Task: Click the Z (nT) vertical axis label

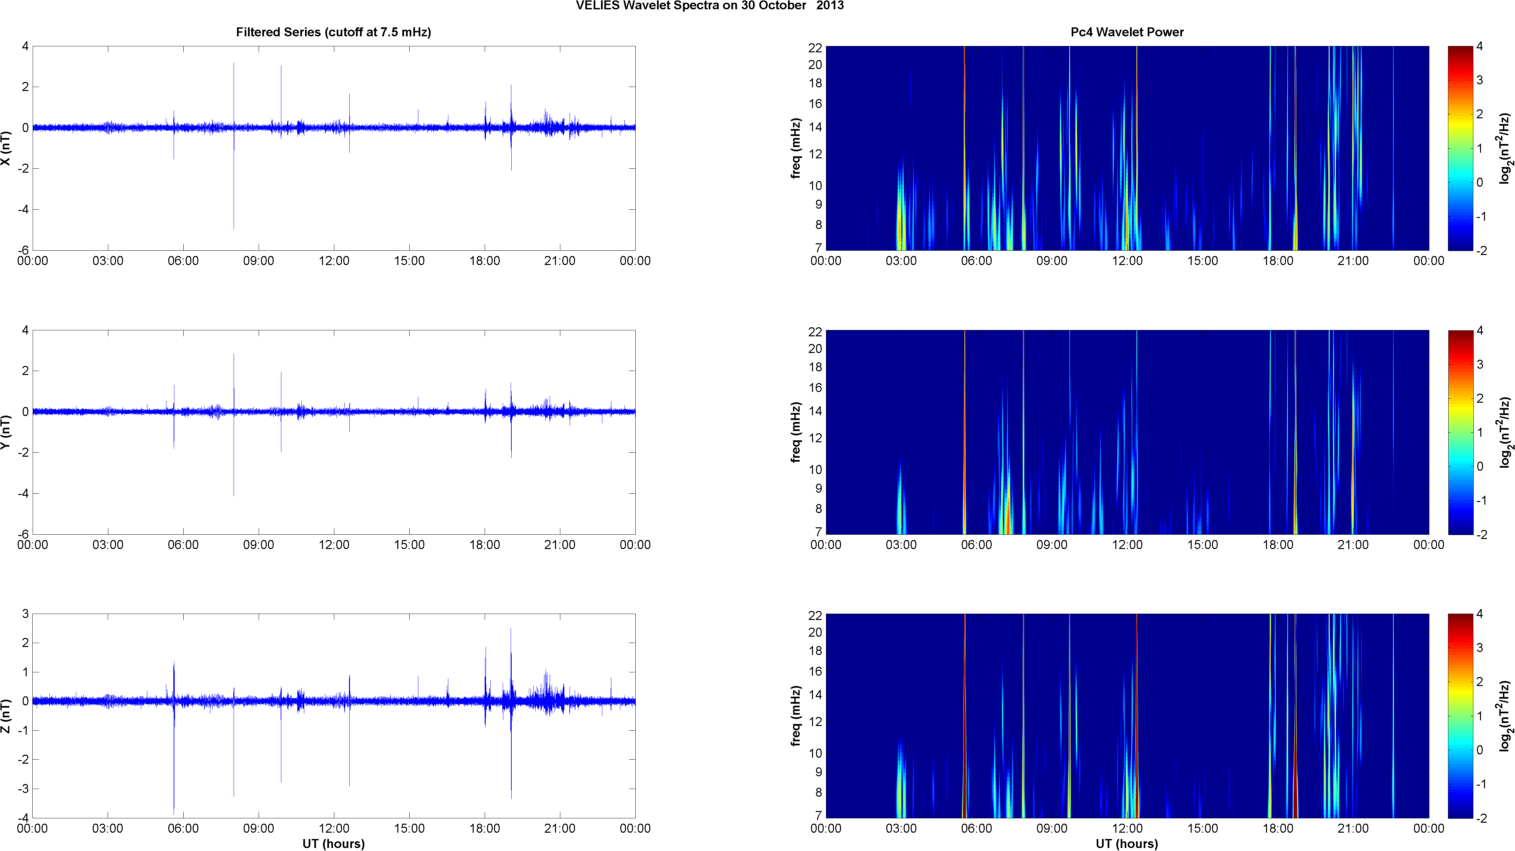Action: (7, 716)
